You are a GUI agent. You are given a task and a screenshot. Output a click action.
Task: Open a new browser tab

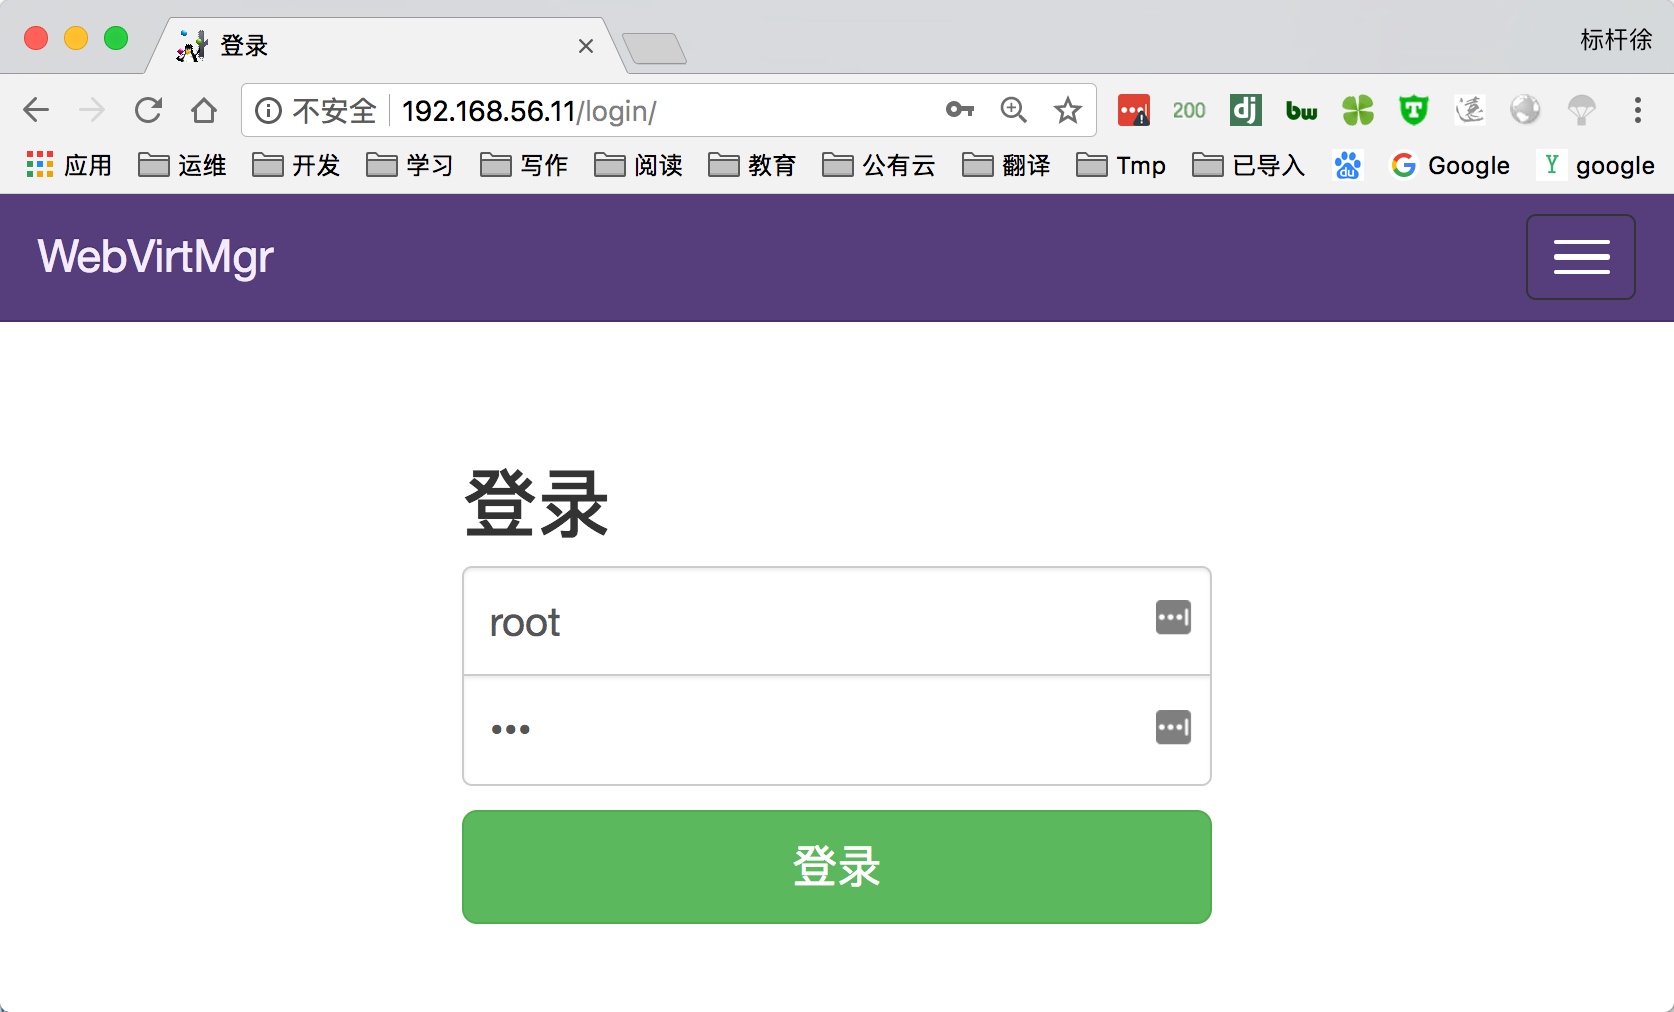[x=654, y=48]
